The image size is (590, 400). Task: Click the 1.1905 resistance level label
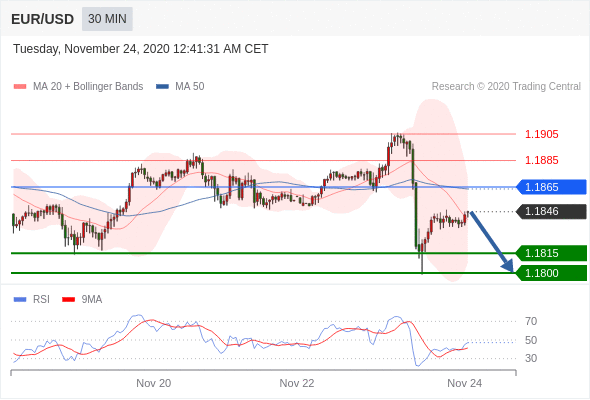click(x=541, y=134)
